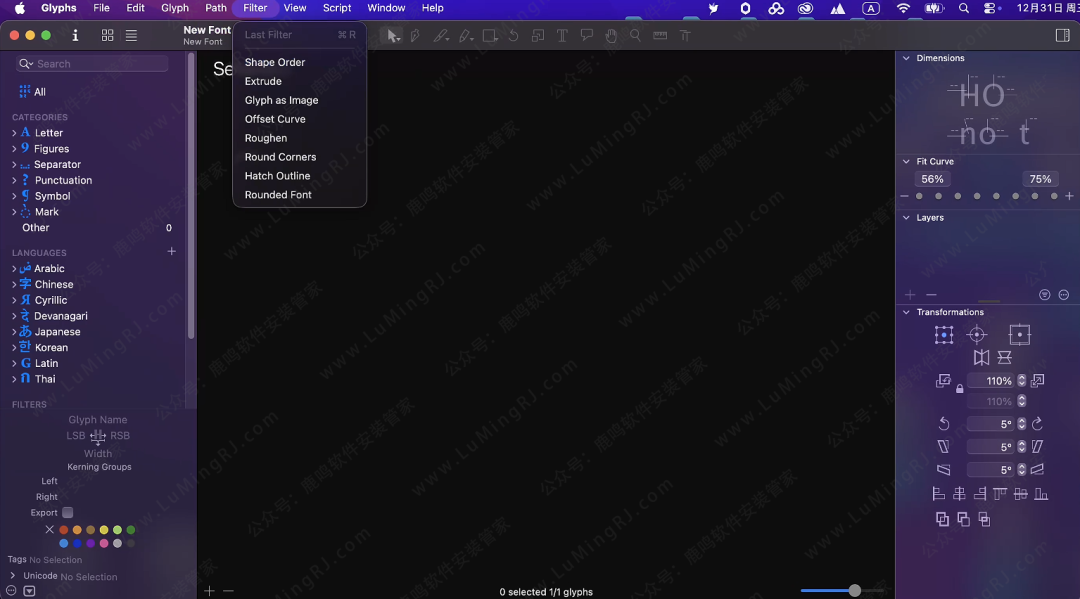Choose Round Corners filter
The height and width of the screenshot is (599, 1080).
click(x=300, y=157)
